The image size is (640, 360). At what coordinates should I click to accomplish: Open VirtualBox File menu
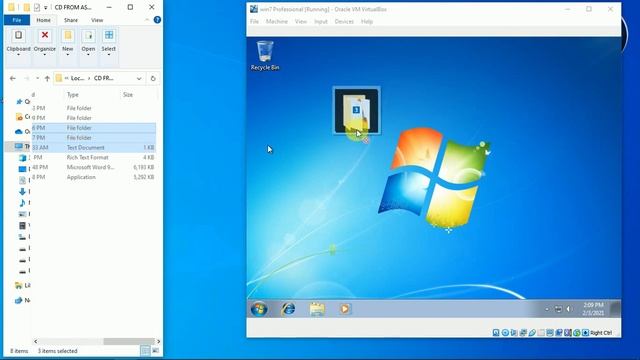click(x=254, y=22)
